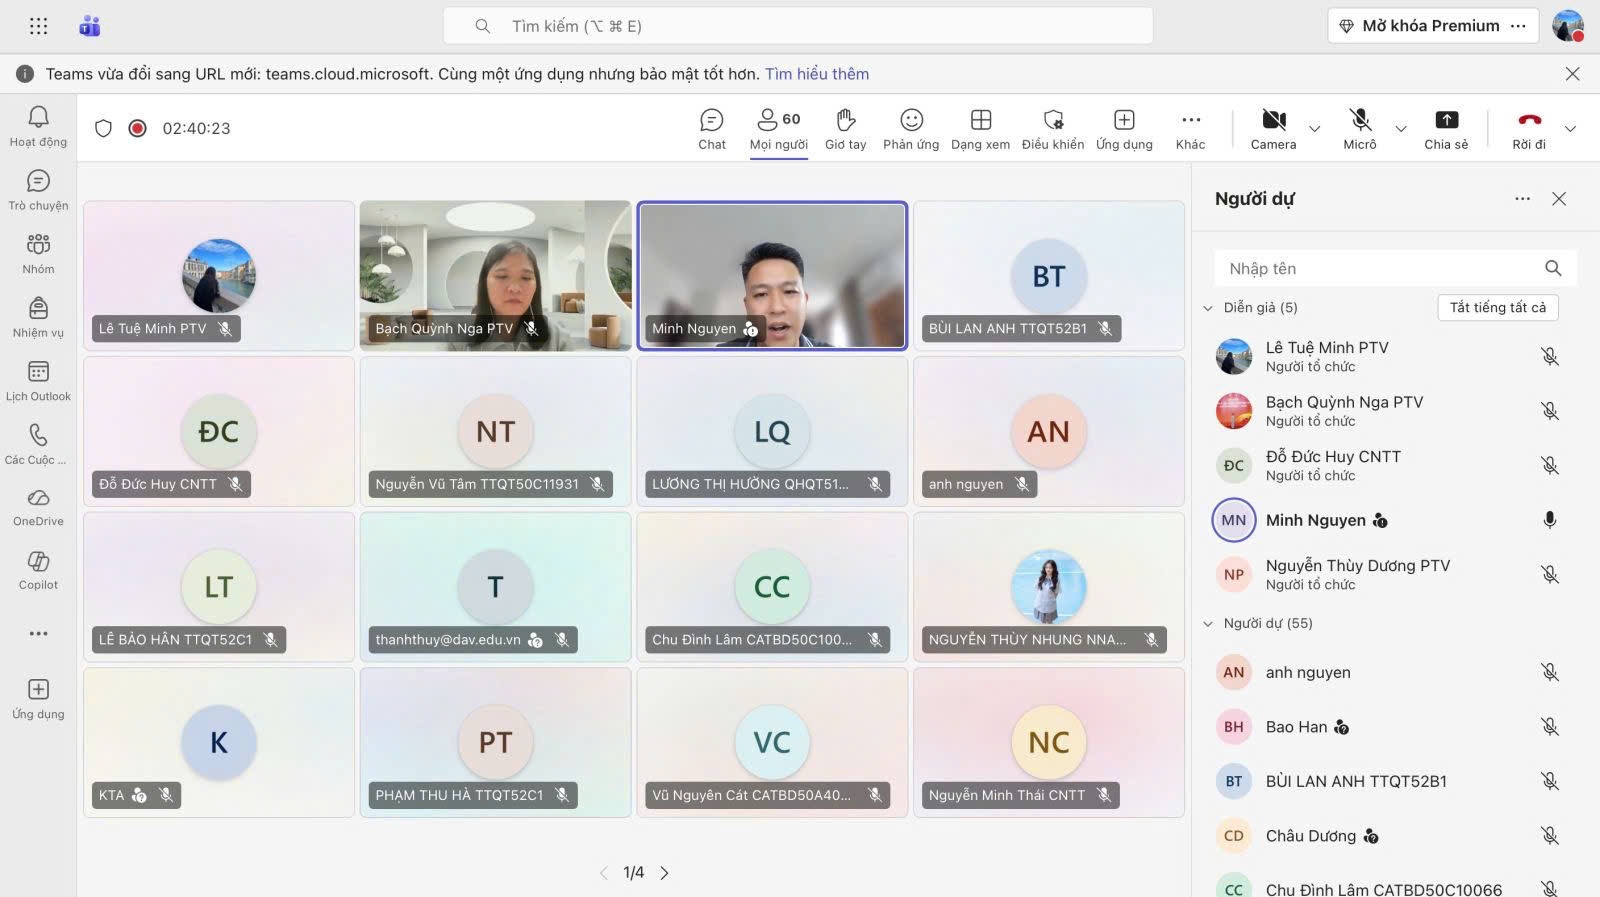The width and height of the screenshot is (1600, 897).
Task: Collapse the Người dự (55) section
Action: click(1208, 624)
